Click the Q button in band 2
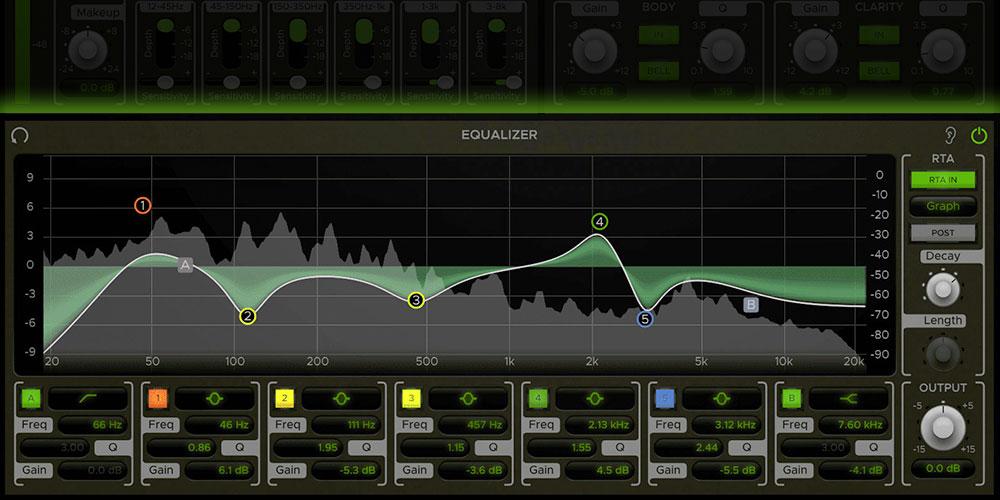Image resolution: width=1000 pixels, height=500 pixels. (367, 448)
